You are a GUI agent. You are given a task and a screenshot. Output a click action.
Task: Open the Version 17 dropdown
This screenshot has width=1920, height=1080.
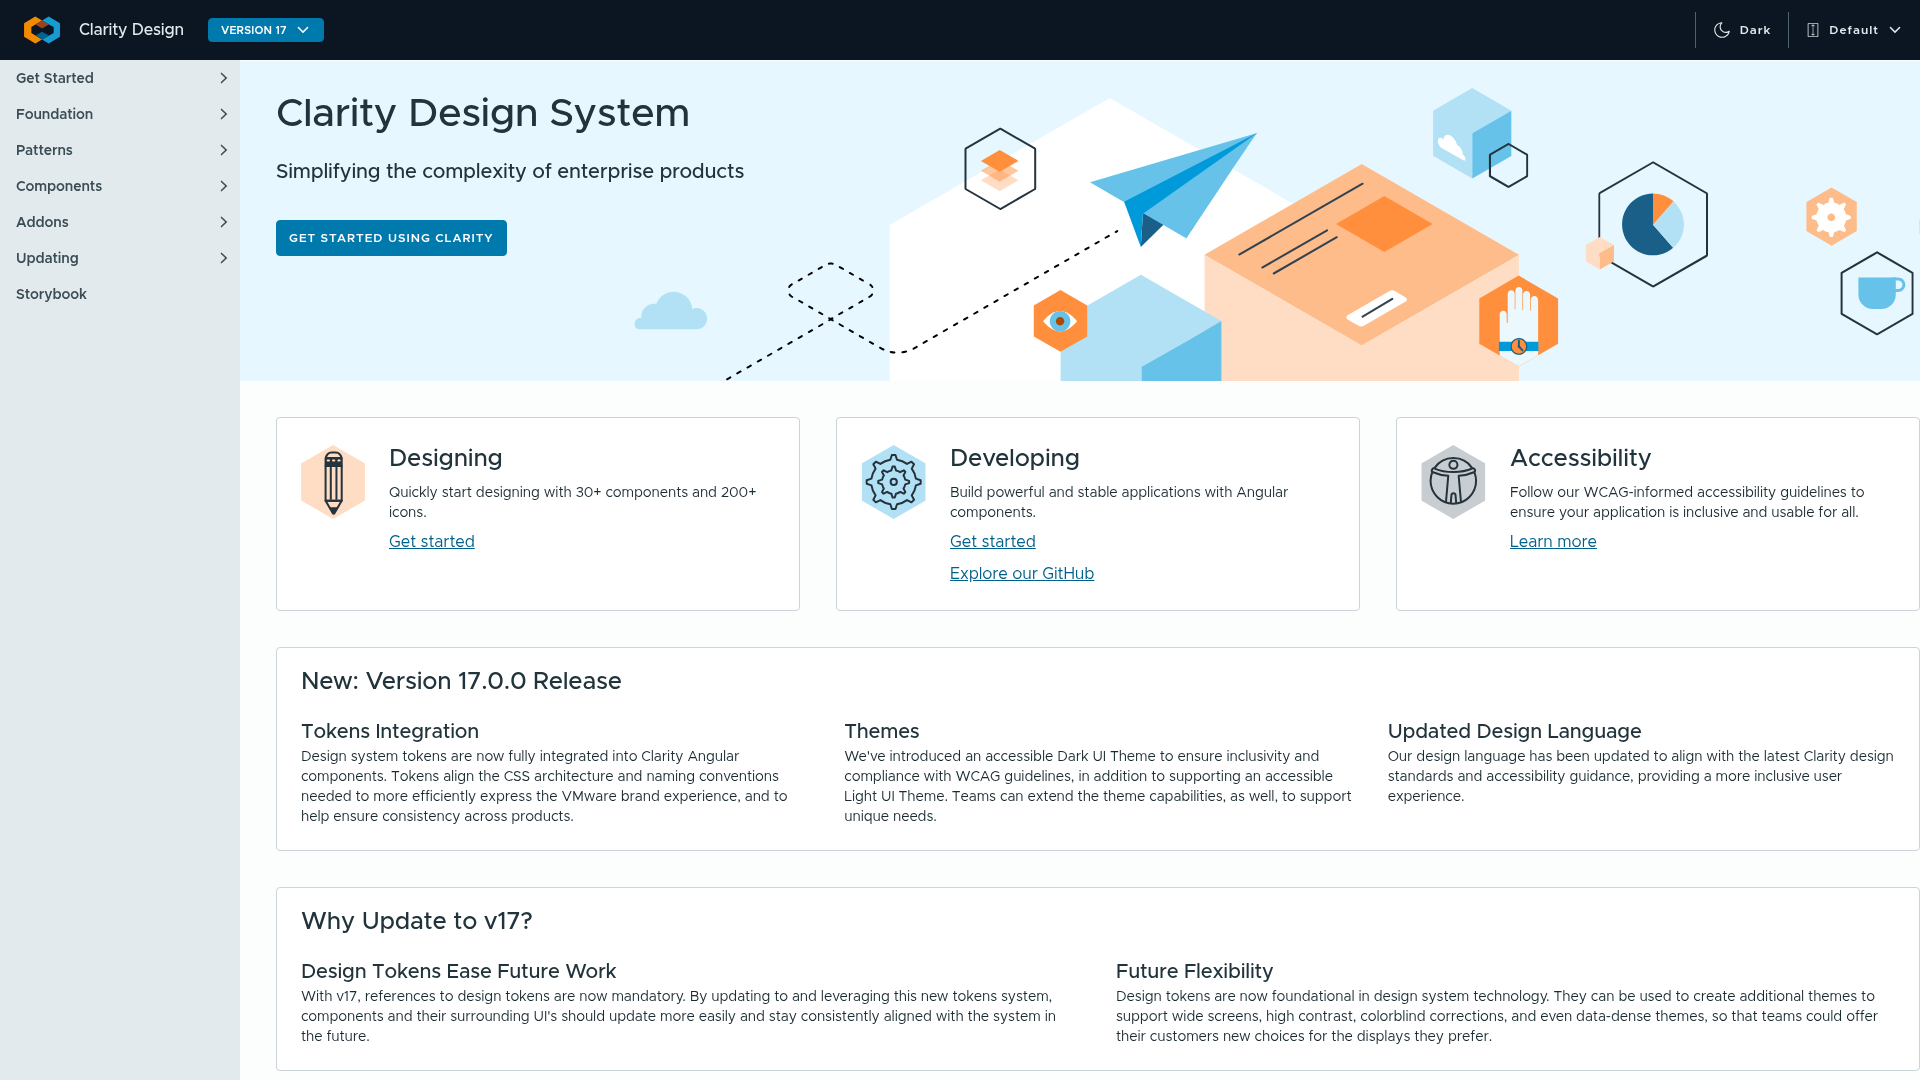(x=266, y=30)
